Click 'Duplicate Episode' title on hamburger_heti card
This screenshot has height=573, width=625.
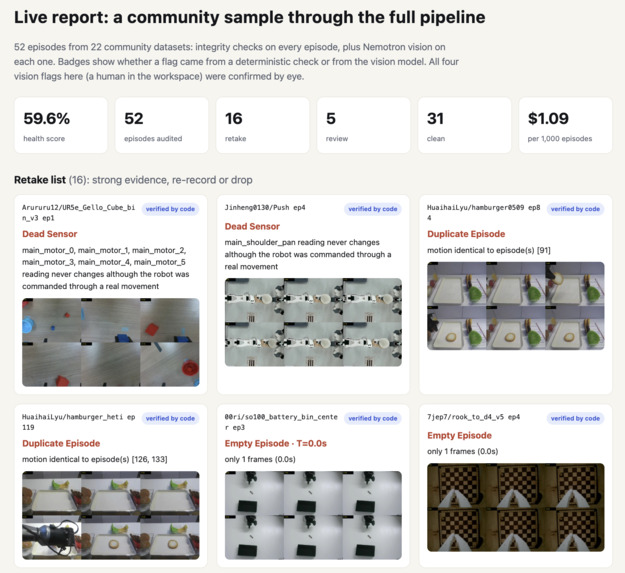pos(61,443)
